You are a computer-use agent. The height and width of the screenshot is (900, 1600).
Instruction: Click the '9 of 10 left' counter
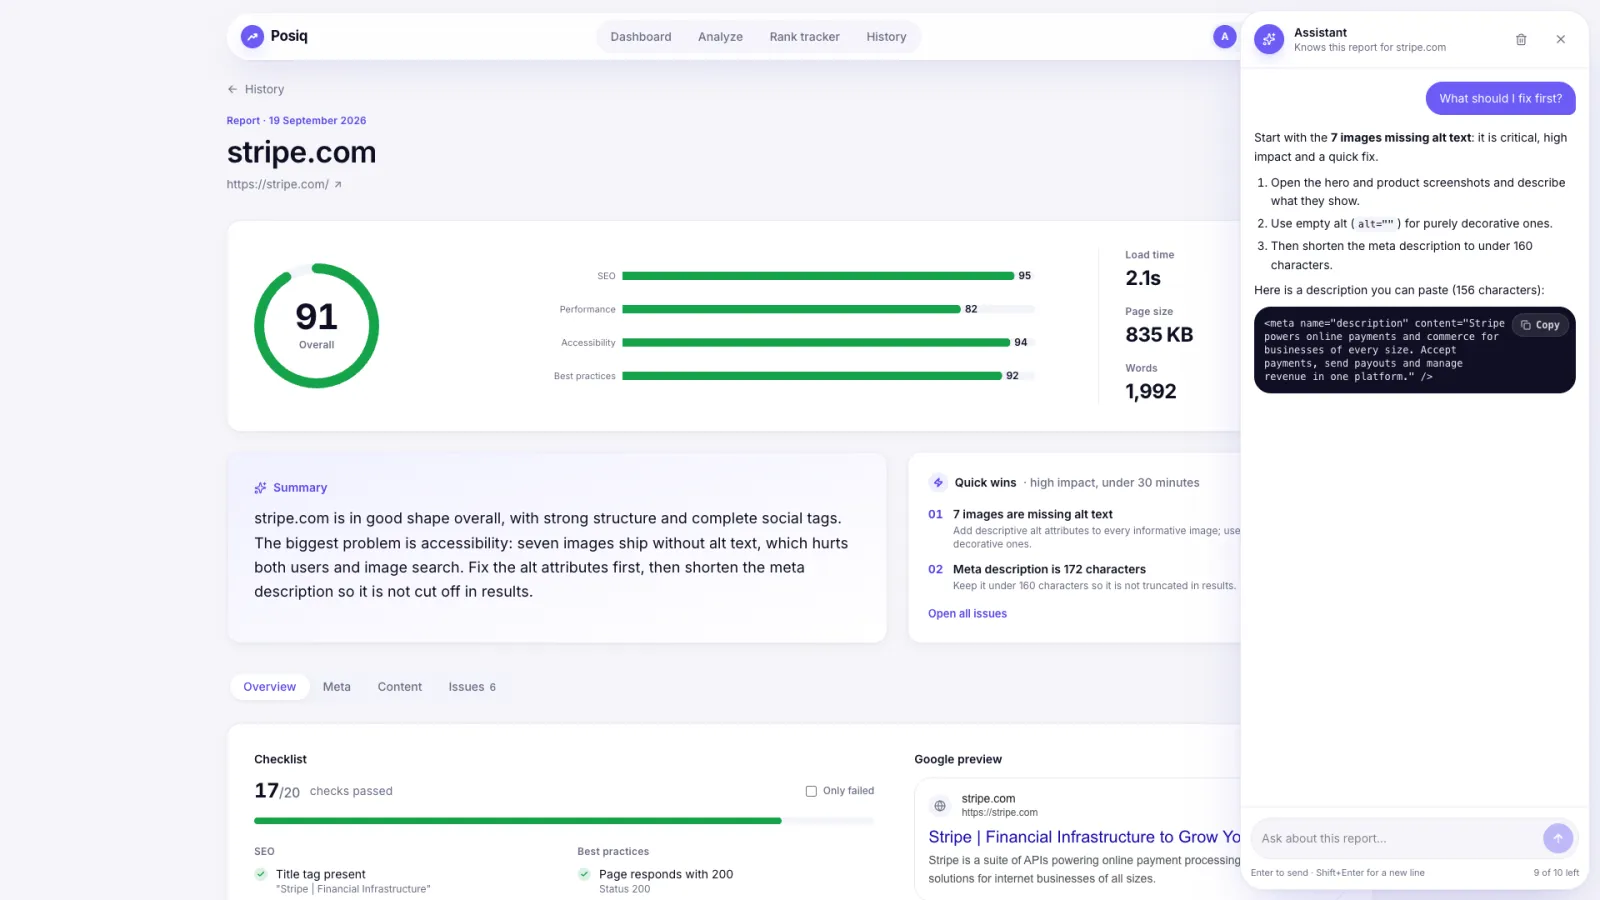pyautogui.click(x=1556, y=873)
